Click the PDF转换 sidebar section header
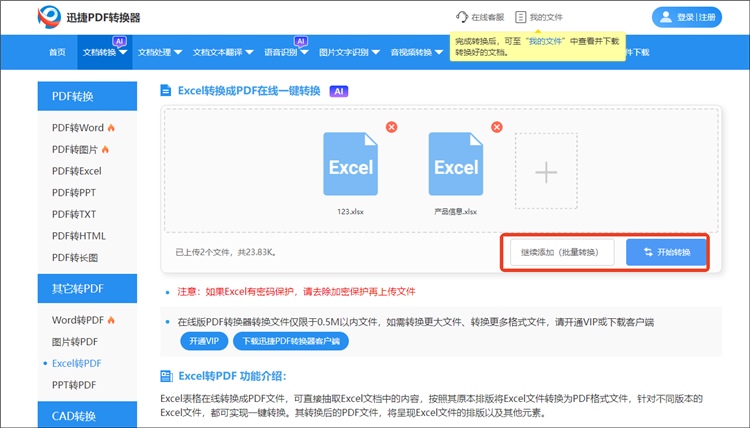The width and height of the screenshot is (750, 428). 87,96
